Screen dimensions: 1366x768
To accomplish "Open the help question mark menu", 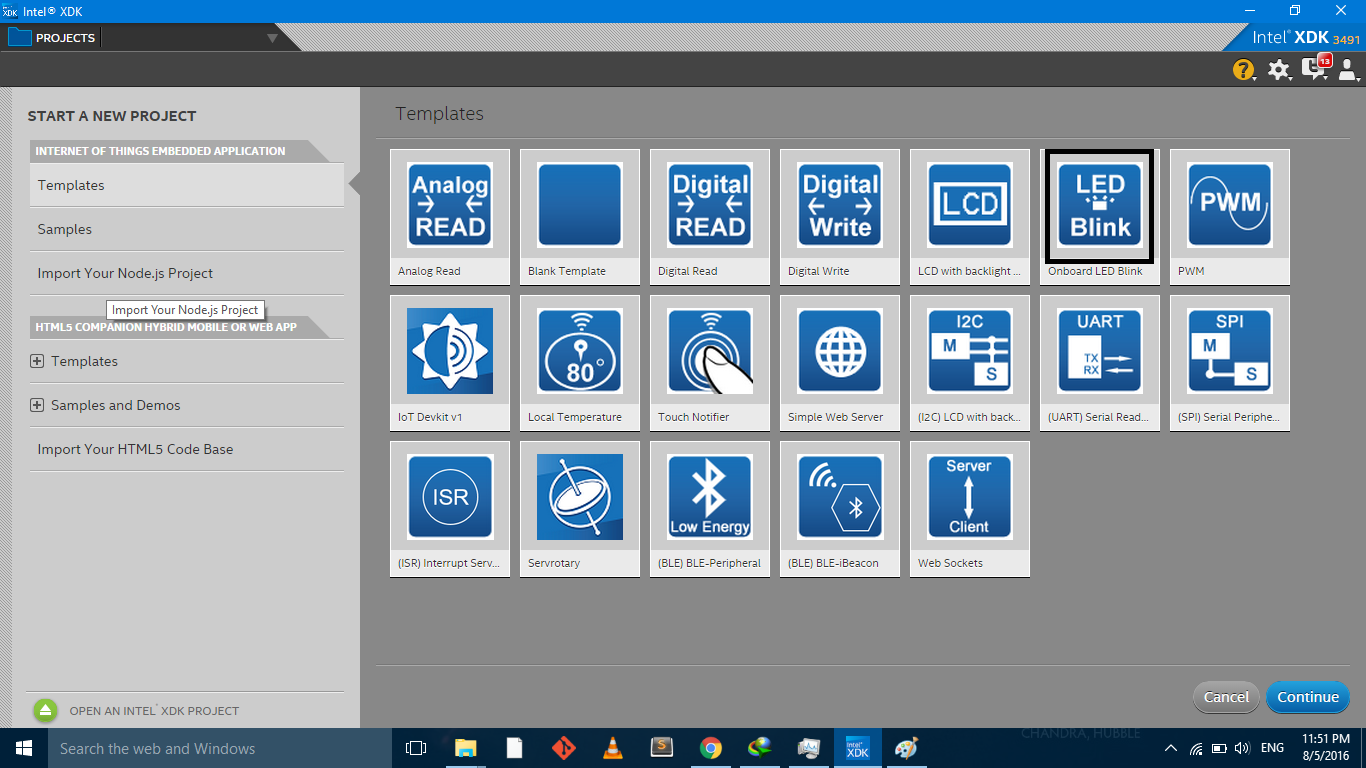I will click(1243, 70).
